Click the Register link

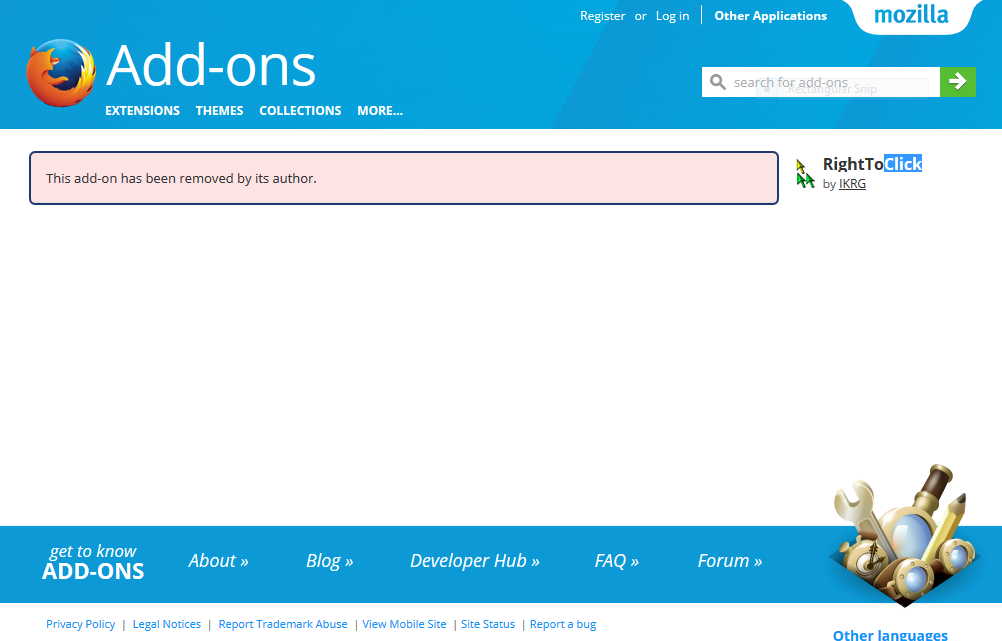(x=602, y=16)
